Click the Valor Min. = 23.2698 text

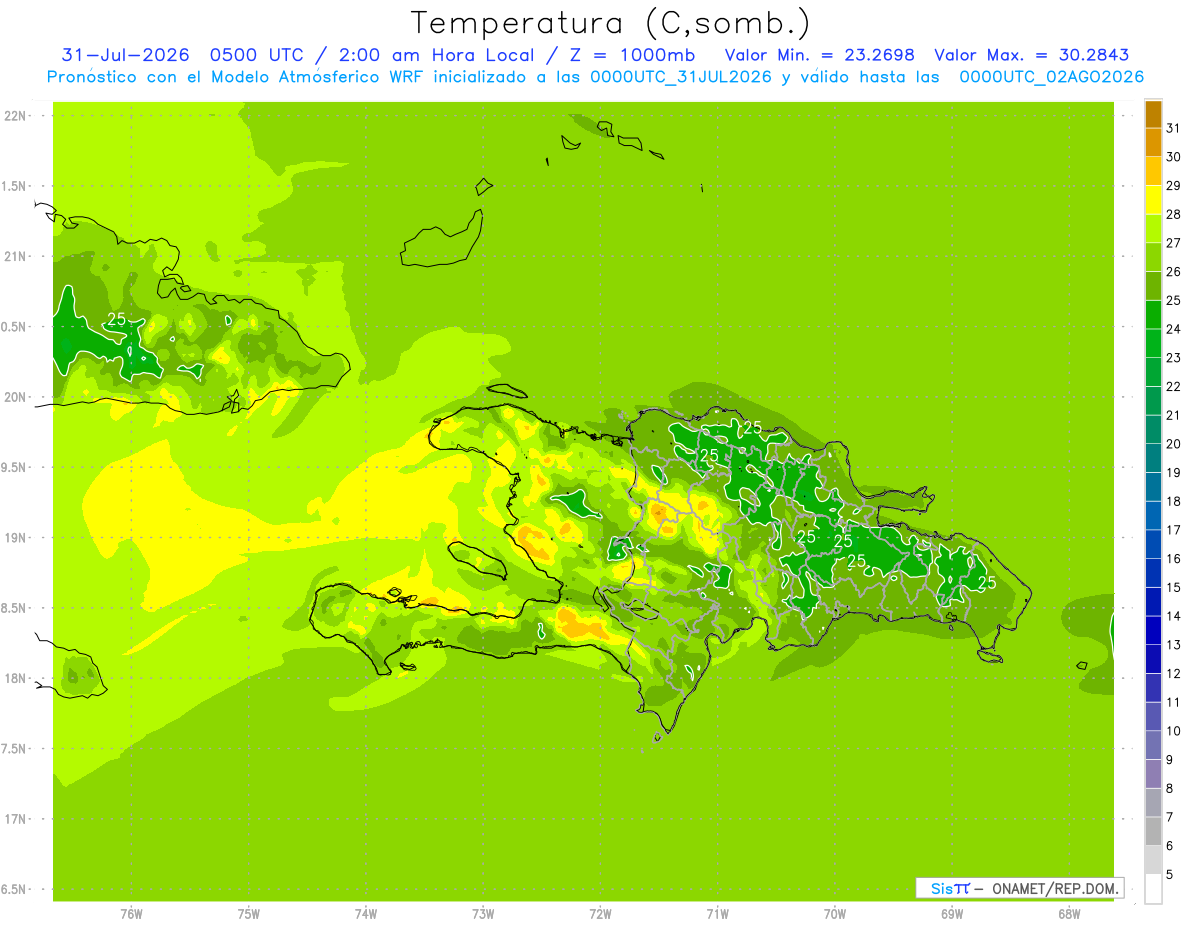point(819,55)
